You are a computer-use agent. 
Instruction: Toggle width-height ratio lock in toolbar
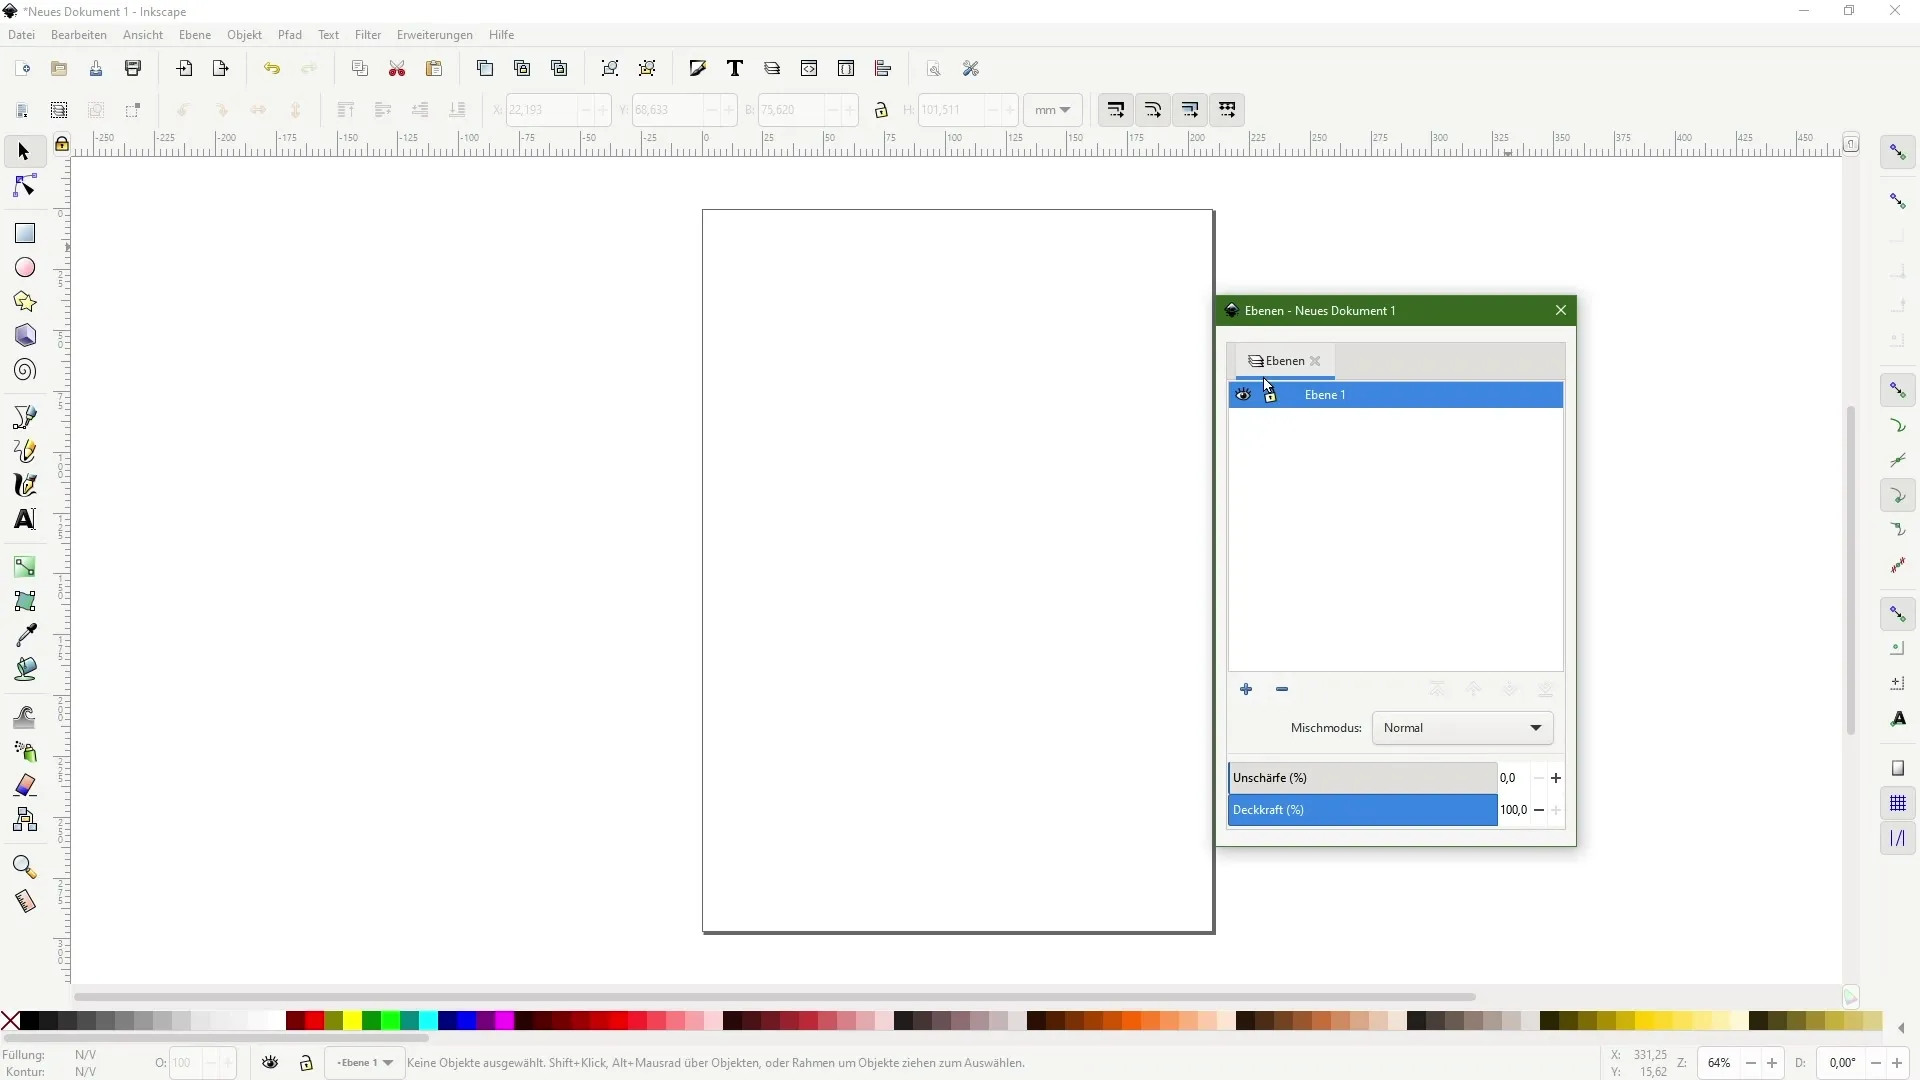(881, 110)
